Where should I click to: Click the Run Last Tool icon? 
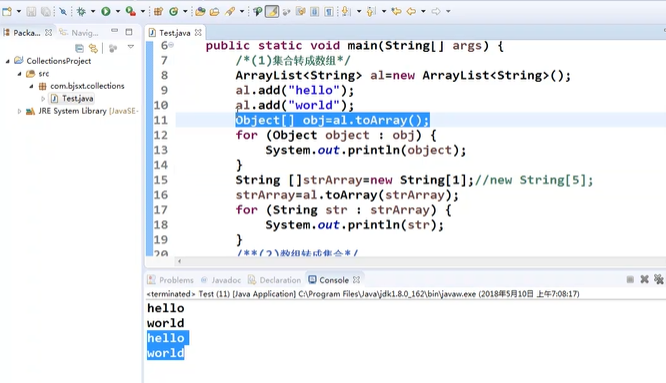tap(131, 11)
